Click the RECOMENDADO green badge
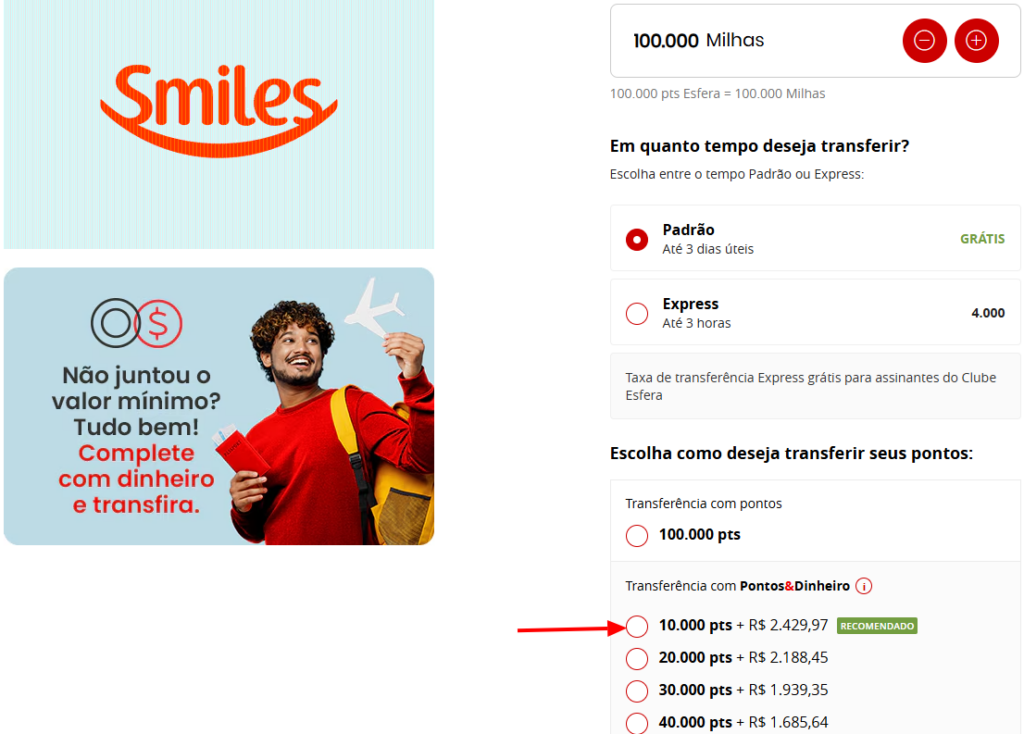This screenshot has height=734, width=1024. coord(877,626)
